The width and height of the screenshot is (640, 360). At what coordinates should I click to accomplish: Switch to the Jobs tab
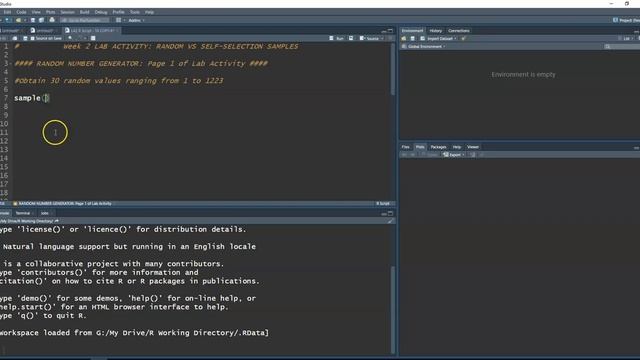45,213
